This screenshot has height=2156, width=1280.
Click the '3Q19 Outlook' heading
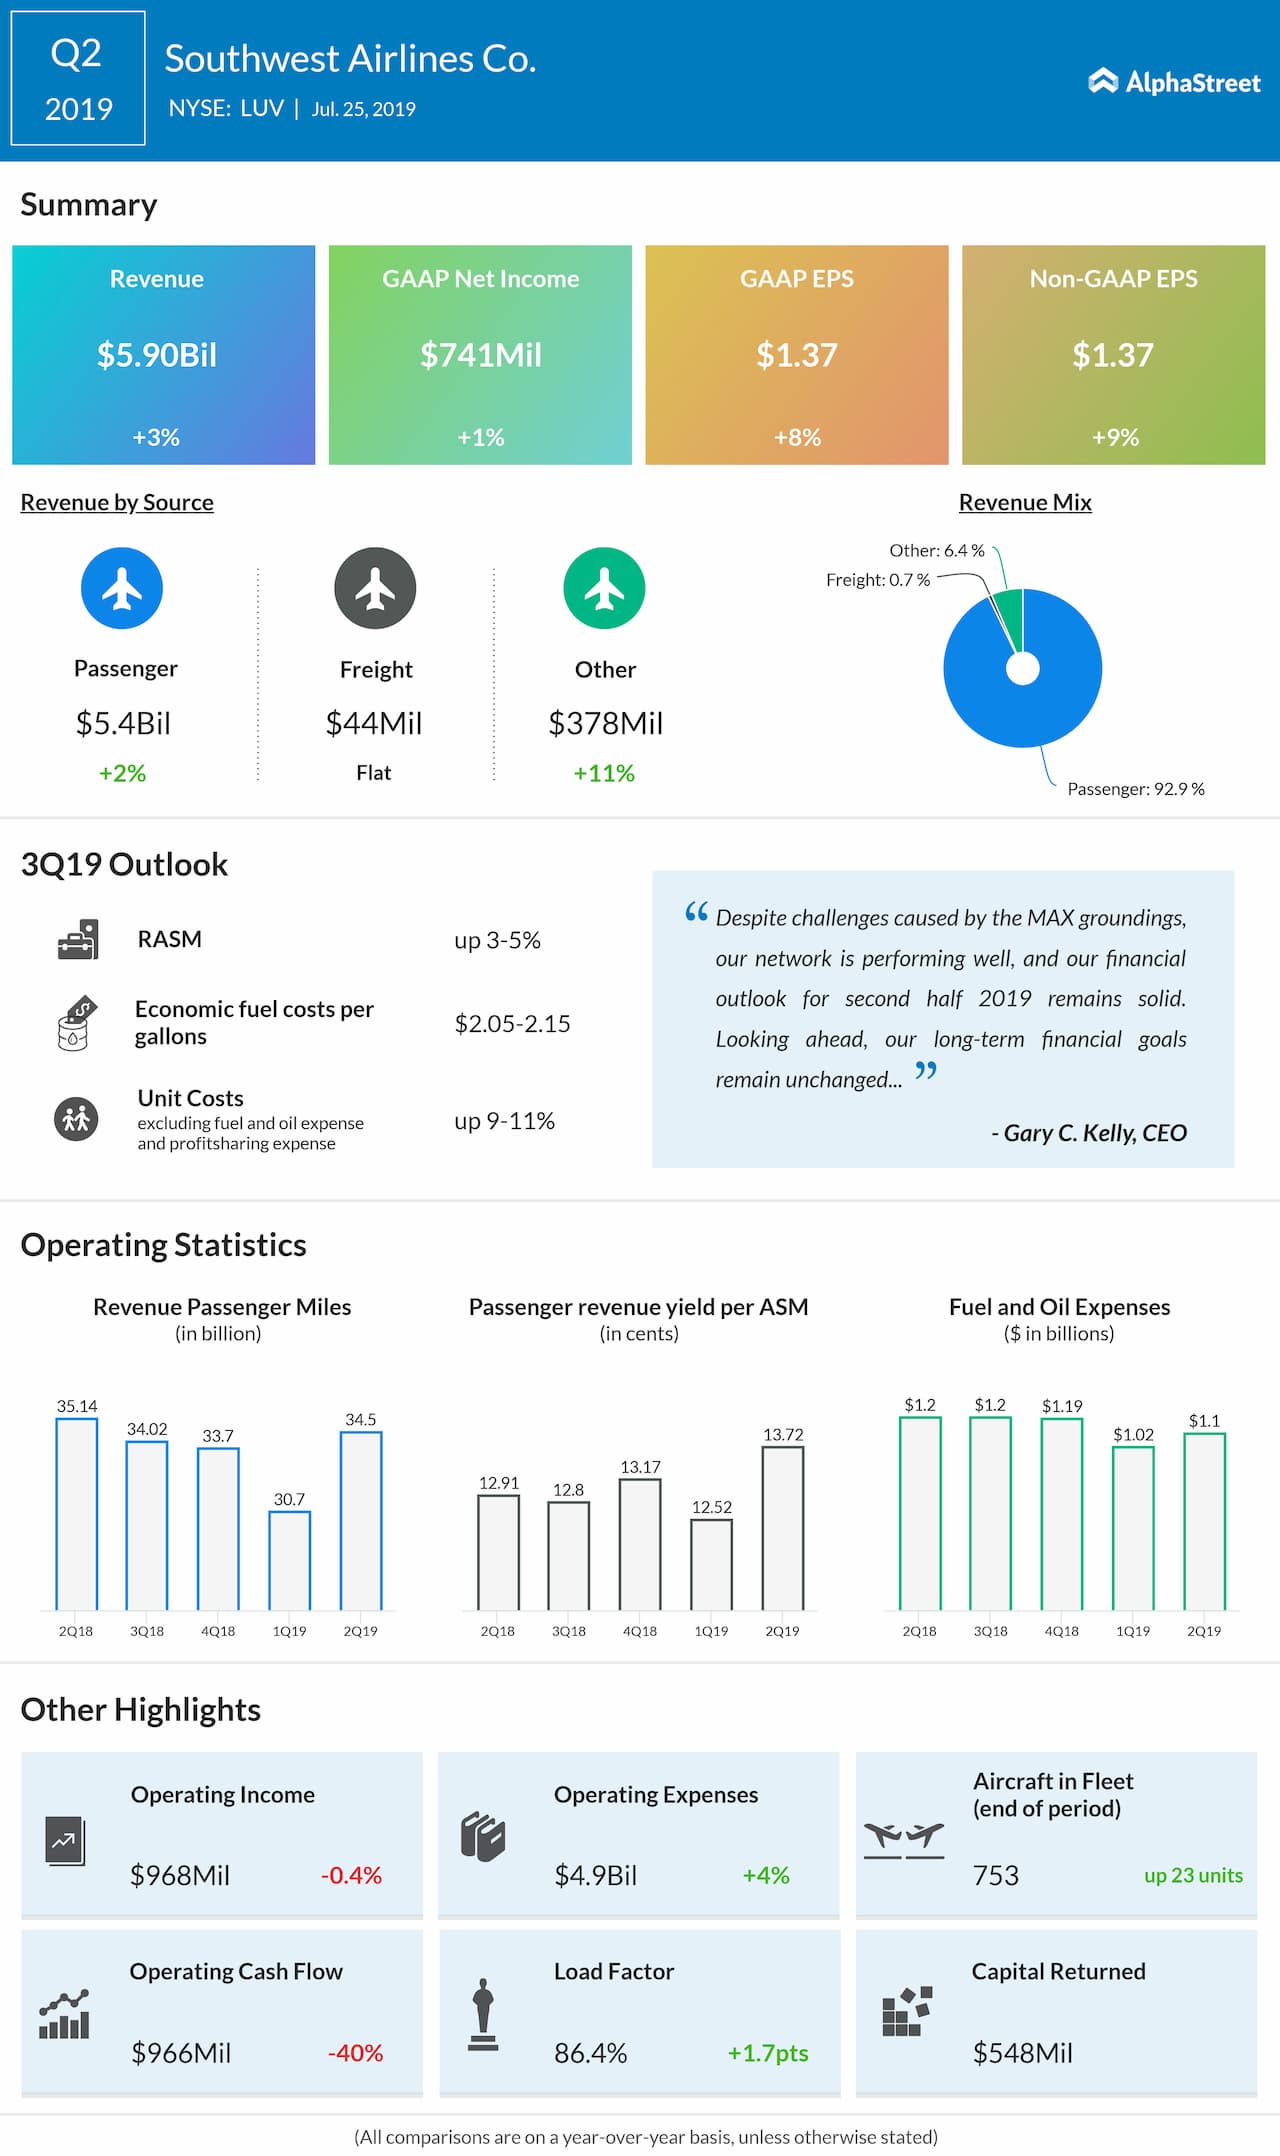[x=124, y=864]
